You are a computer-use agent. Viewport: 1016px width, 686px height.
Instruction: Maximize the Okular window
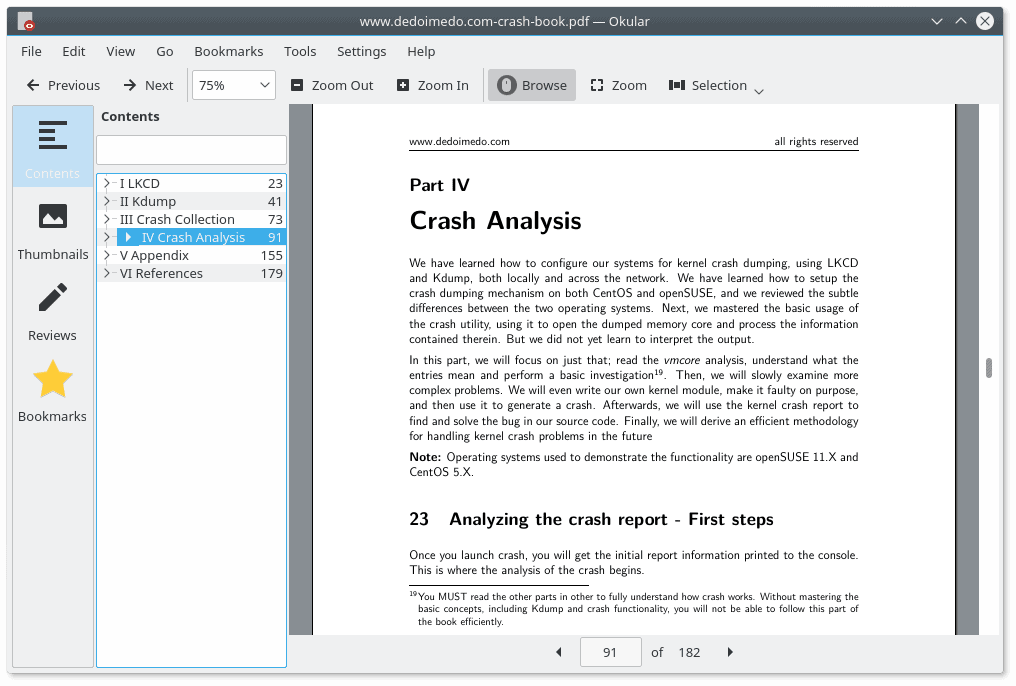pyautogui.click(x=960, y=21)
